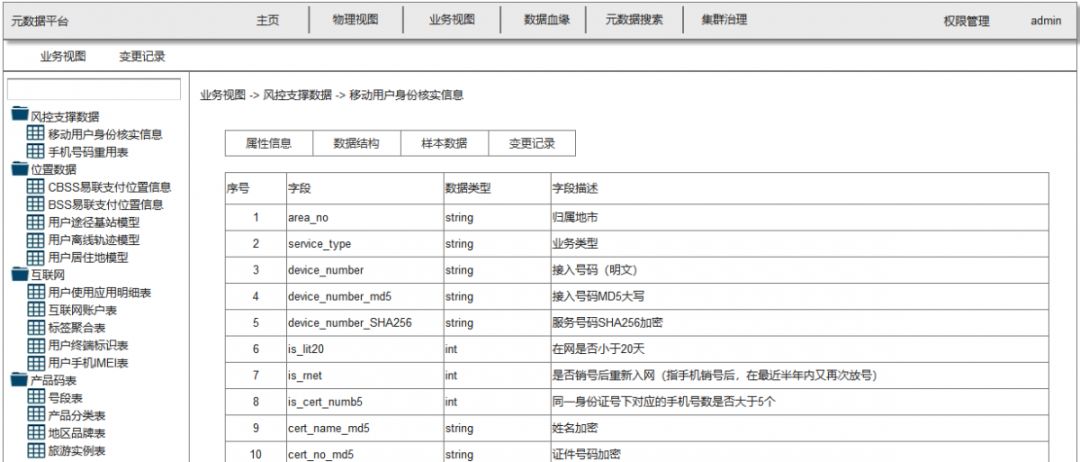Collapse the 位置数据 category label
Screen dimensions: 1080x462
(54, 169)
